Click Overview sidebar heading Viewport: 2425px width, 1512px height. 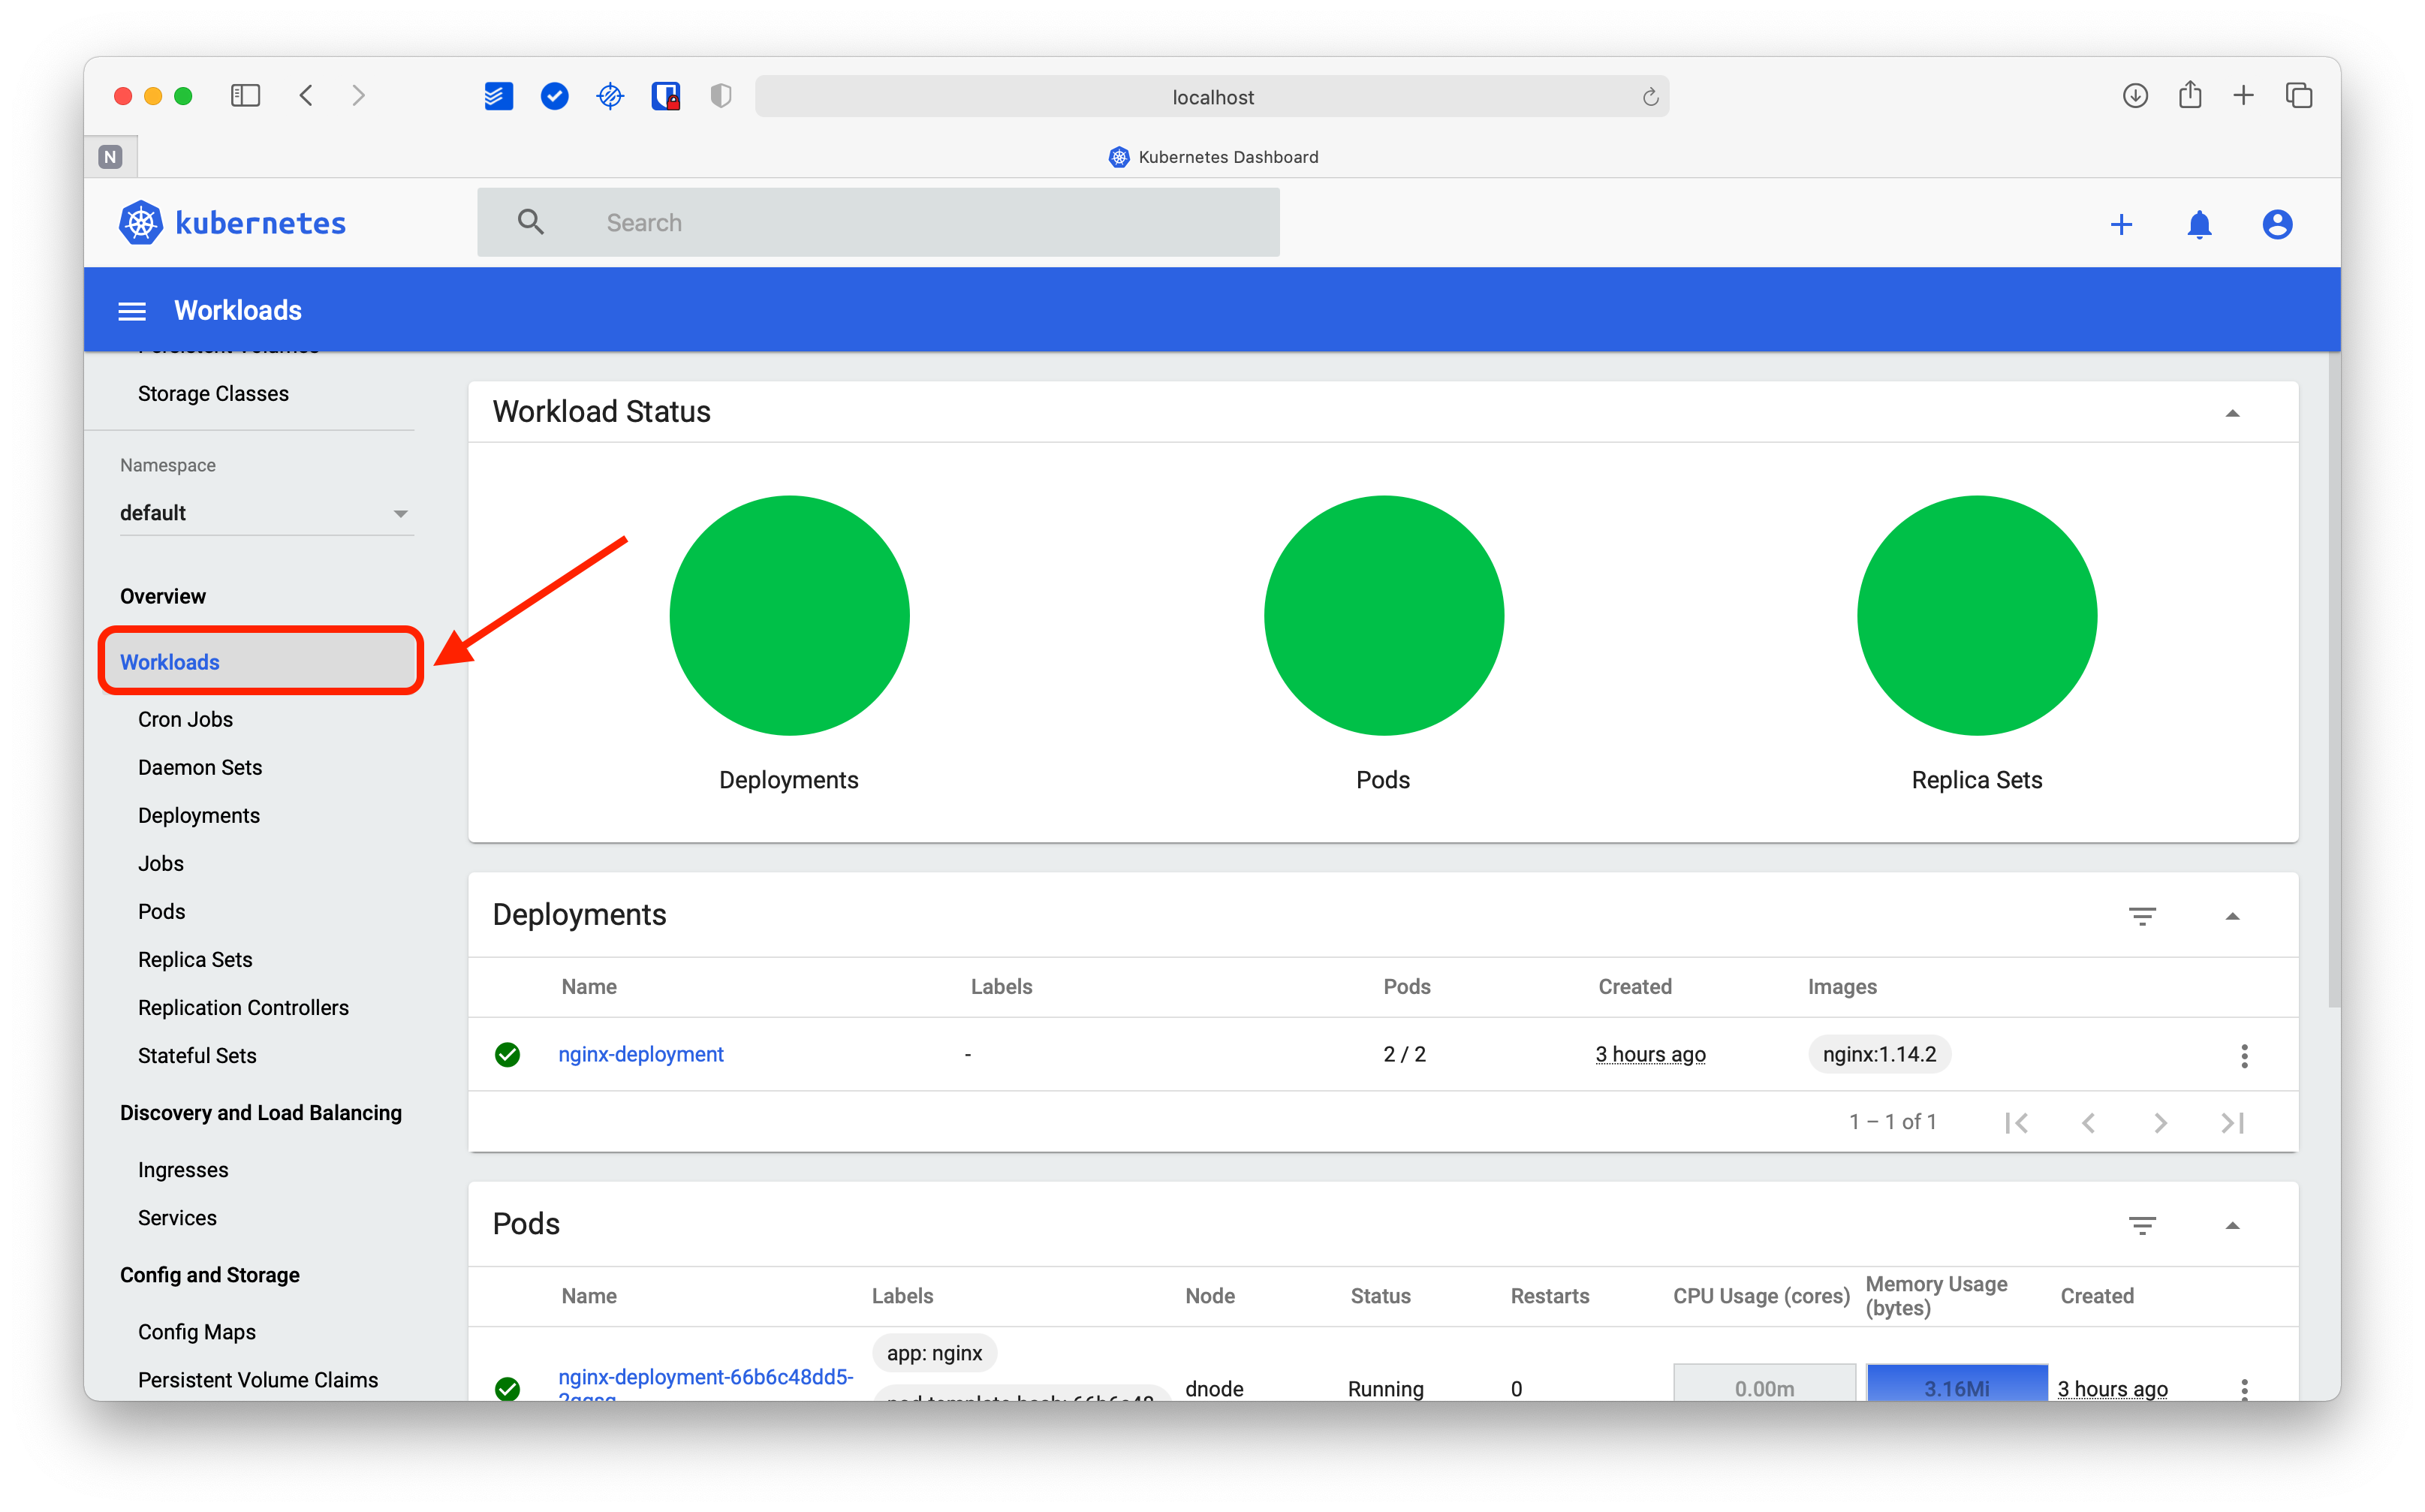163,596
